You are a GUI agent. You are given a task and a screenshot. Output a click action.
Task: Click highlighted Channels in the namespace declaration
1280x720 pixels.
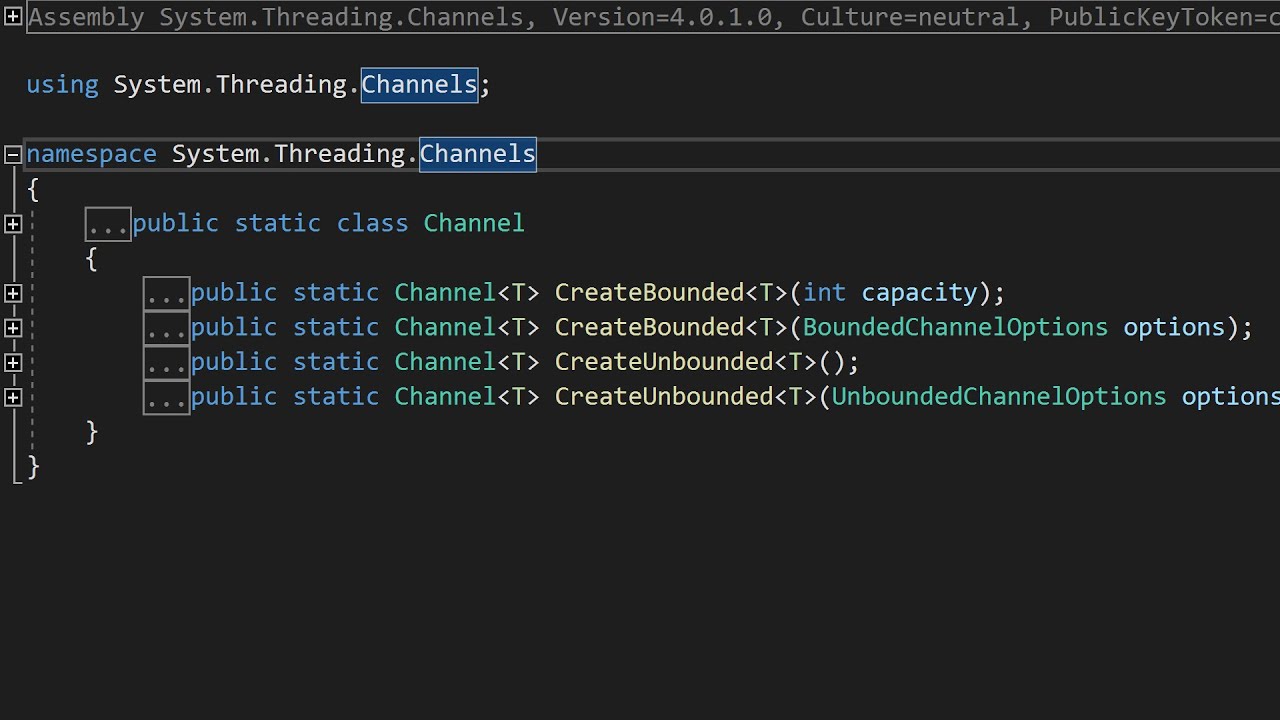[x=478, y=154]
